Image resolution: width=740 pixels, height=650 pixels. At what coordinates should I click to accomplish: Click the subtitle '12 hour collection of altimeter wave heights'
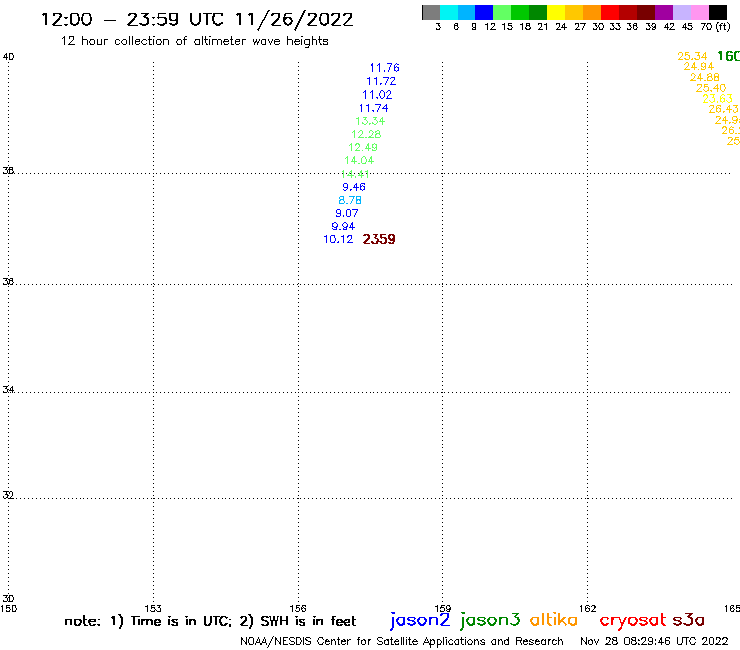194,42
